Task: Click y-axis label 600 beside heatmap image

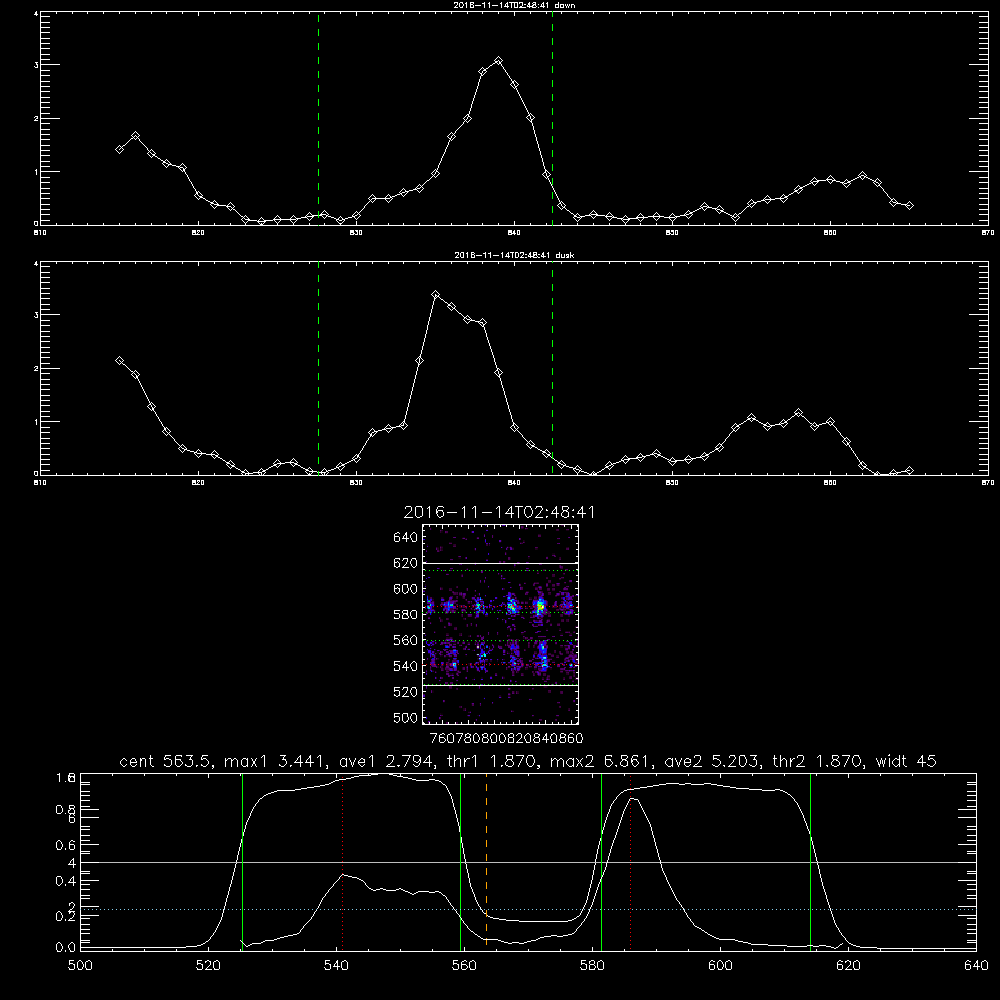Action: [x=406, y=589]
